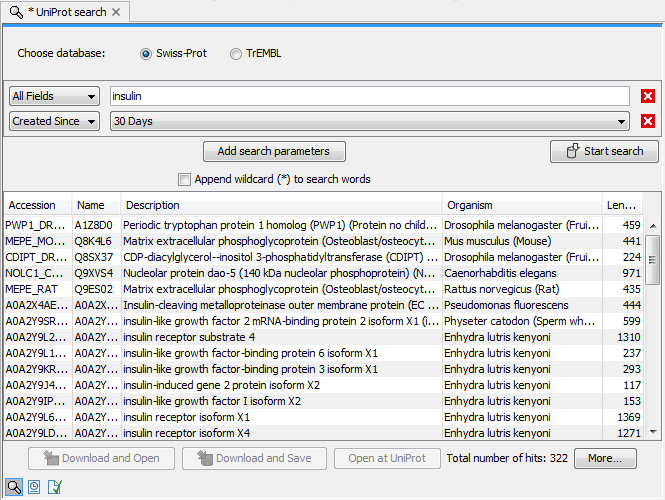Select the TrEMBL database radio button
This screenshot has height=500, width=665.
point(236,54)
